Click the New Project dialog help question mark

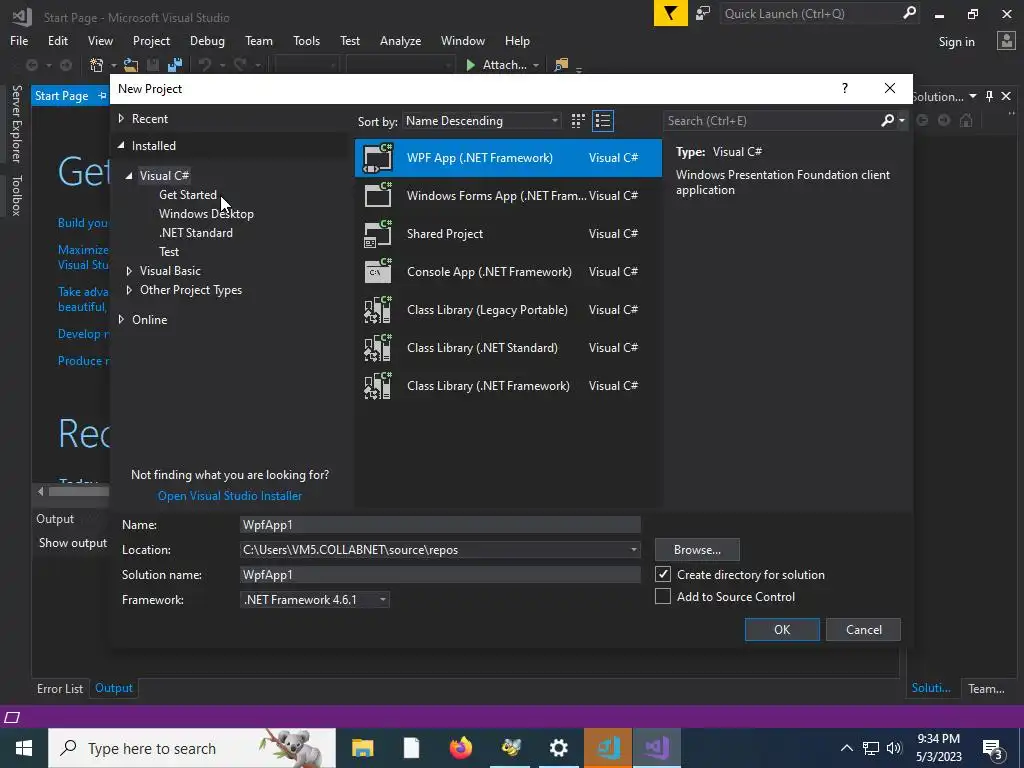click(x=845, y=88)
